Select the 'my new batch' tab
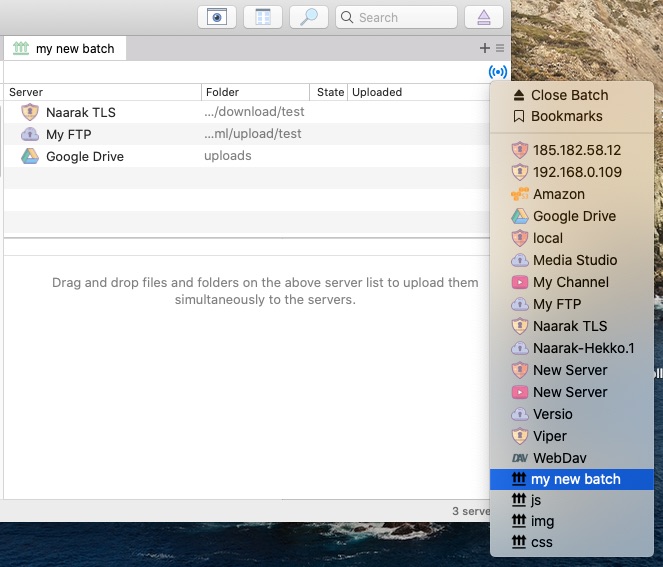The height and width of the screenshot is (567, 663). click(x=65, y=48)
